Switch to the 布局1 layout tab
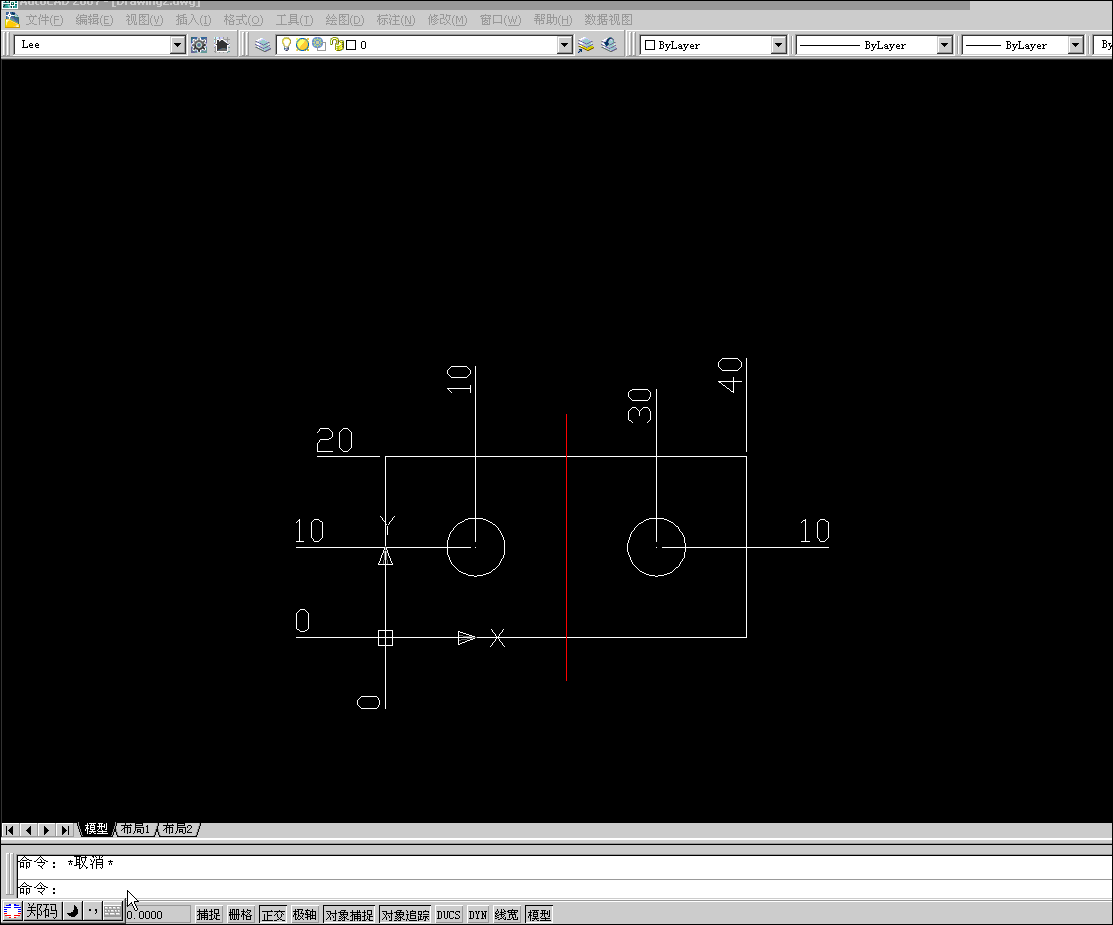This screenshot has width=1113, height=925. (x=135, y=828)
